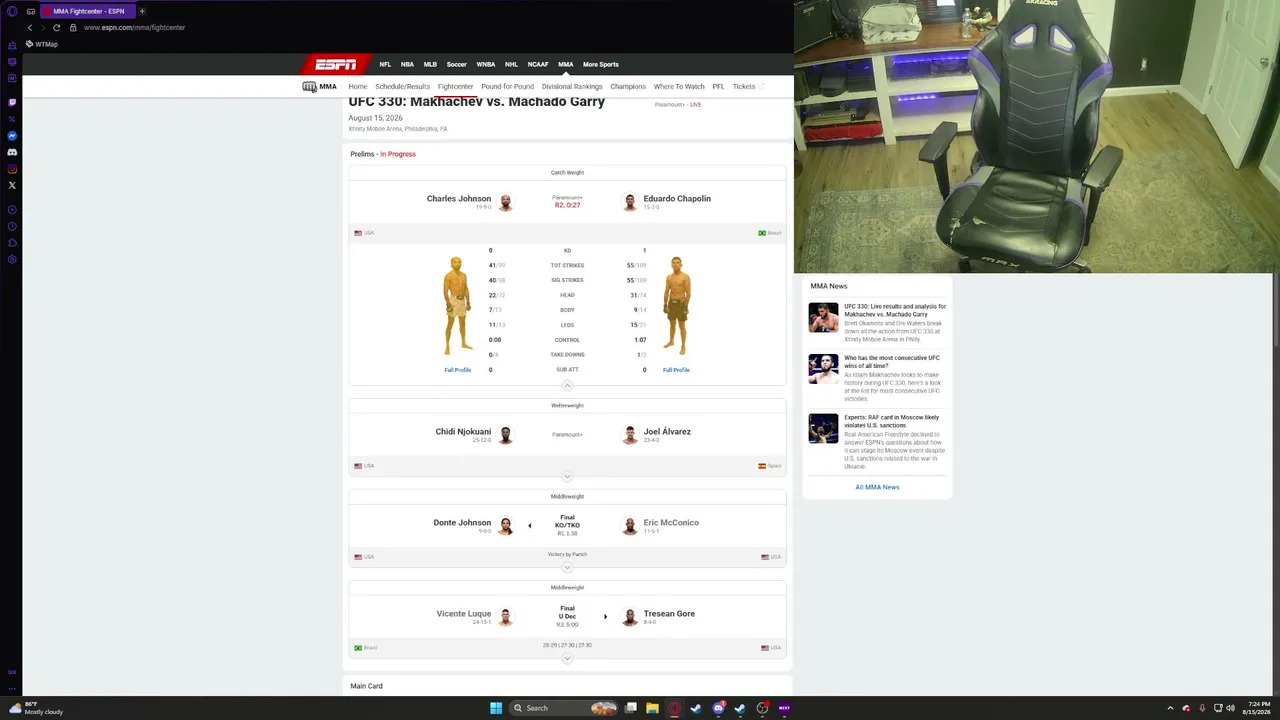This screenshot has width=1280, height=720.
Task: View site security lock info
Action: [73, 28]
